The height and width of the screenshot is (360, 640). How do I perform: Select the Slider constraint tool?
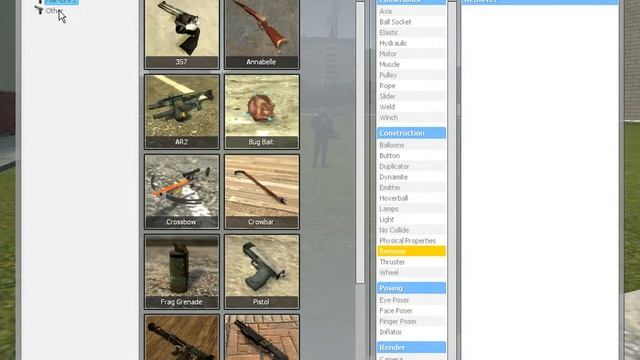(411, 96)
